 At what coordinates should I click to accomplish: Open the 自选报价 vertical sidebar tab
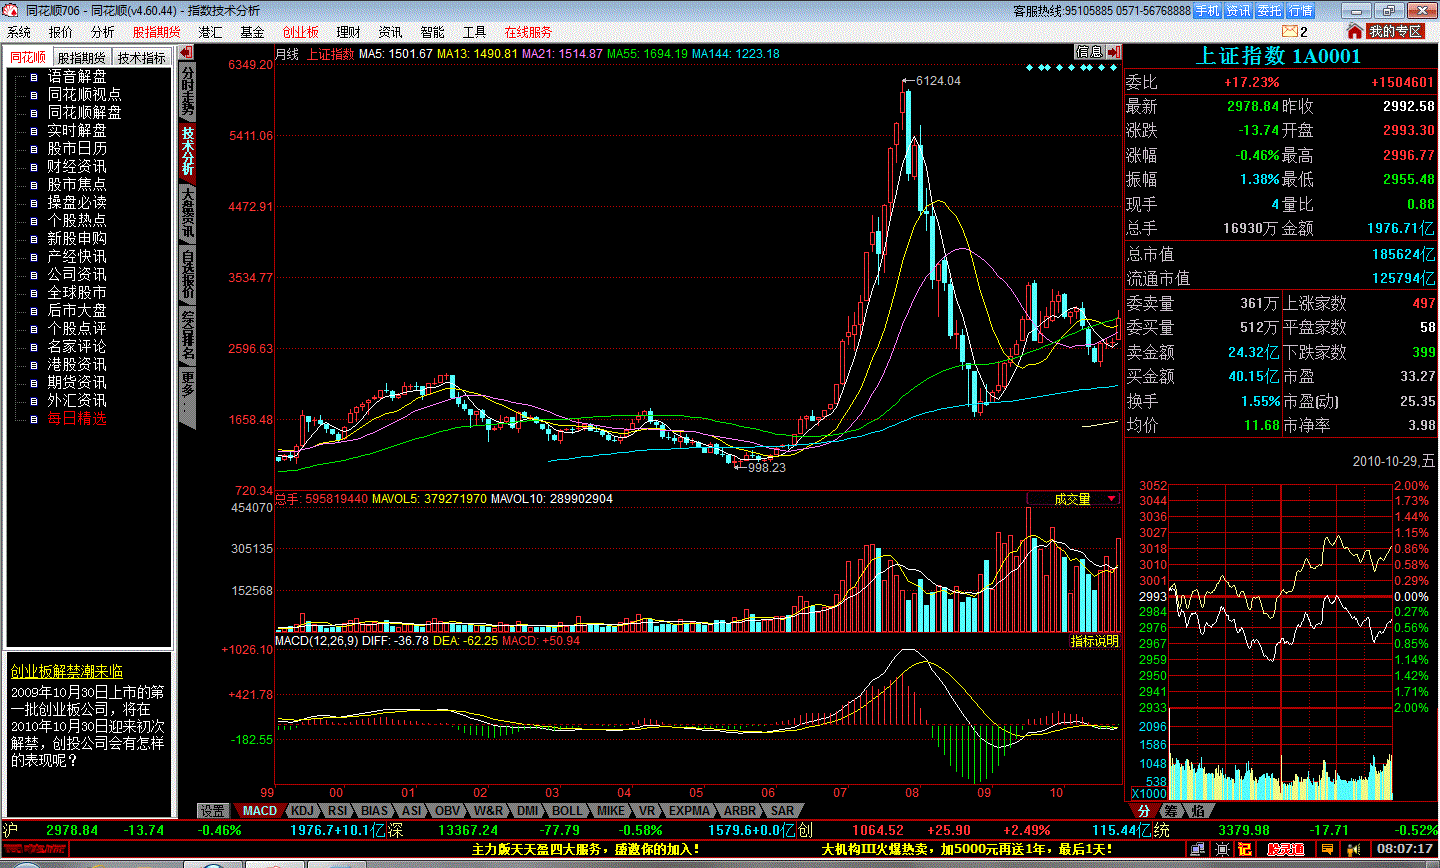(x=187, y=274)
